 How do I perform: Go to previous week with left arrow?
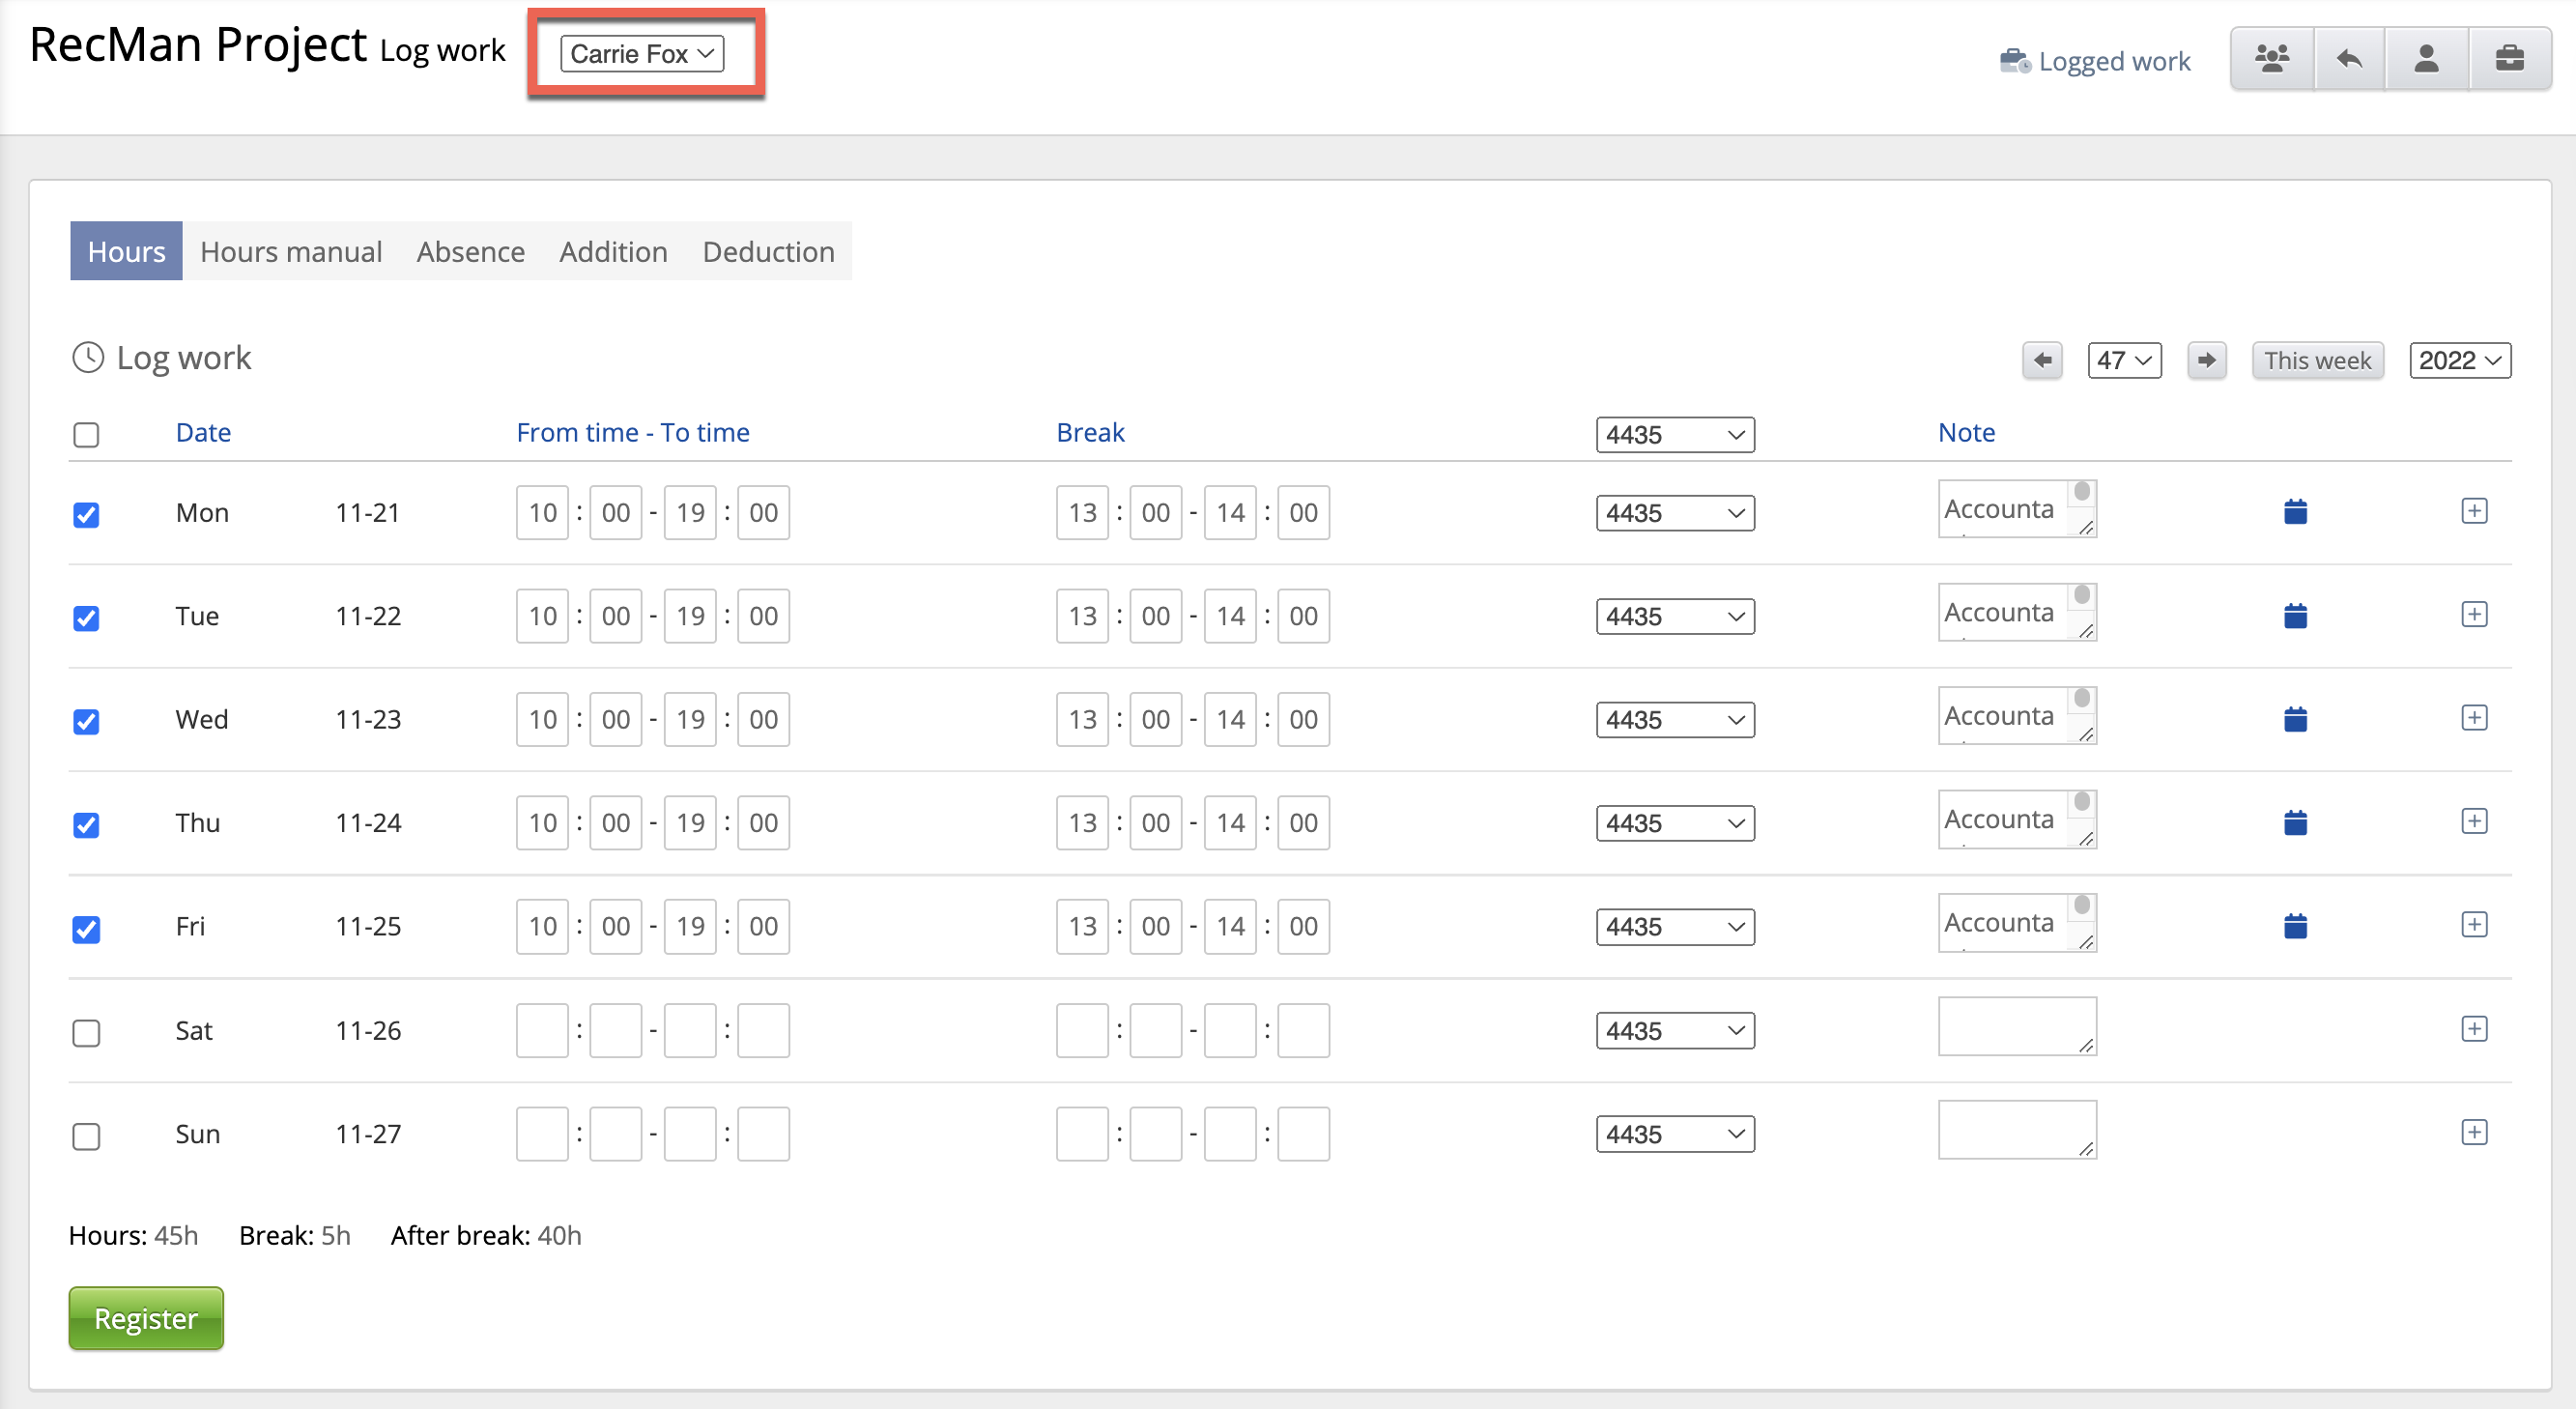click(2042, 360)
